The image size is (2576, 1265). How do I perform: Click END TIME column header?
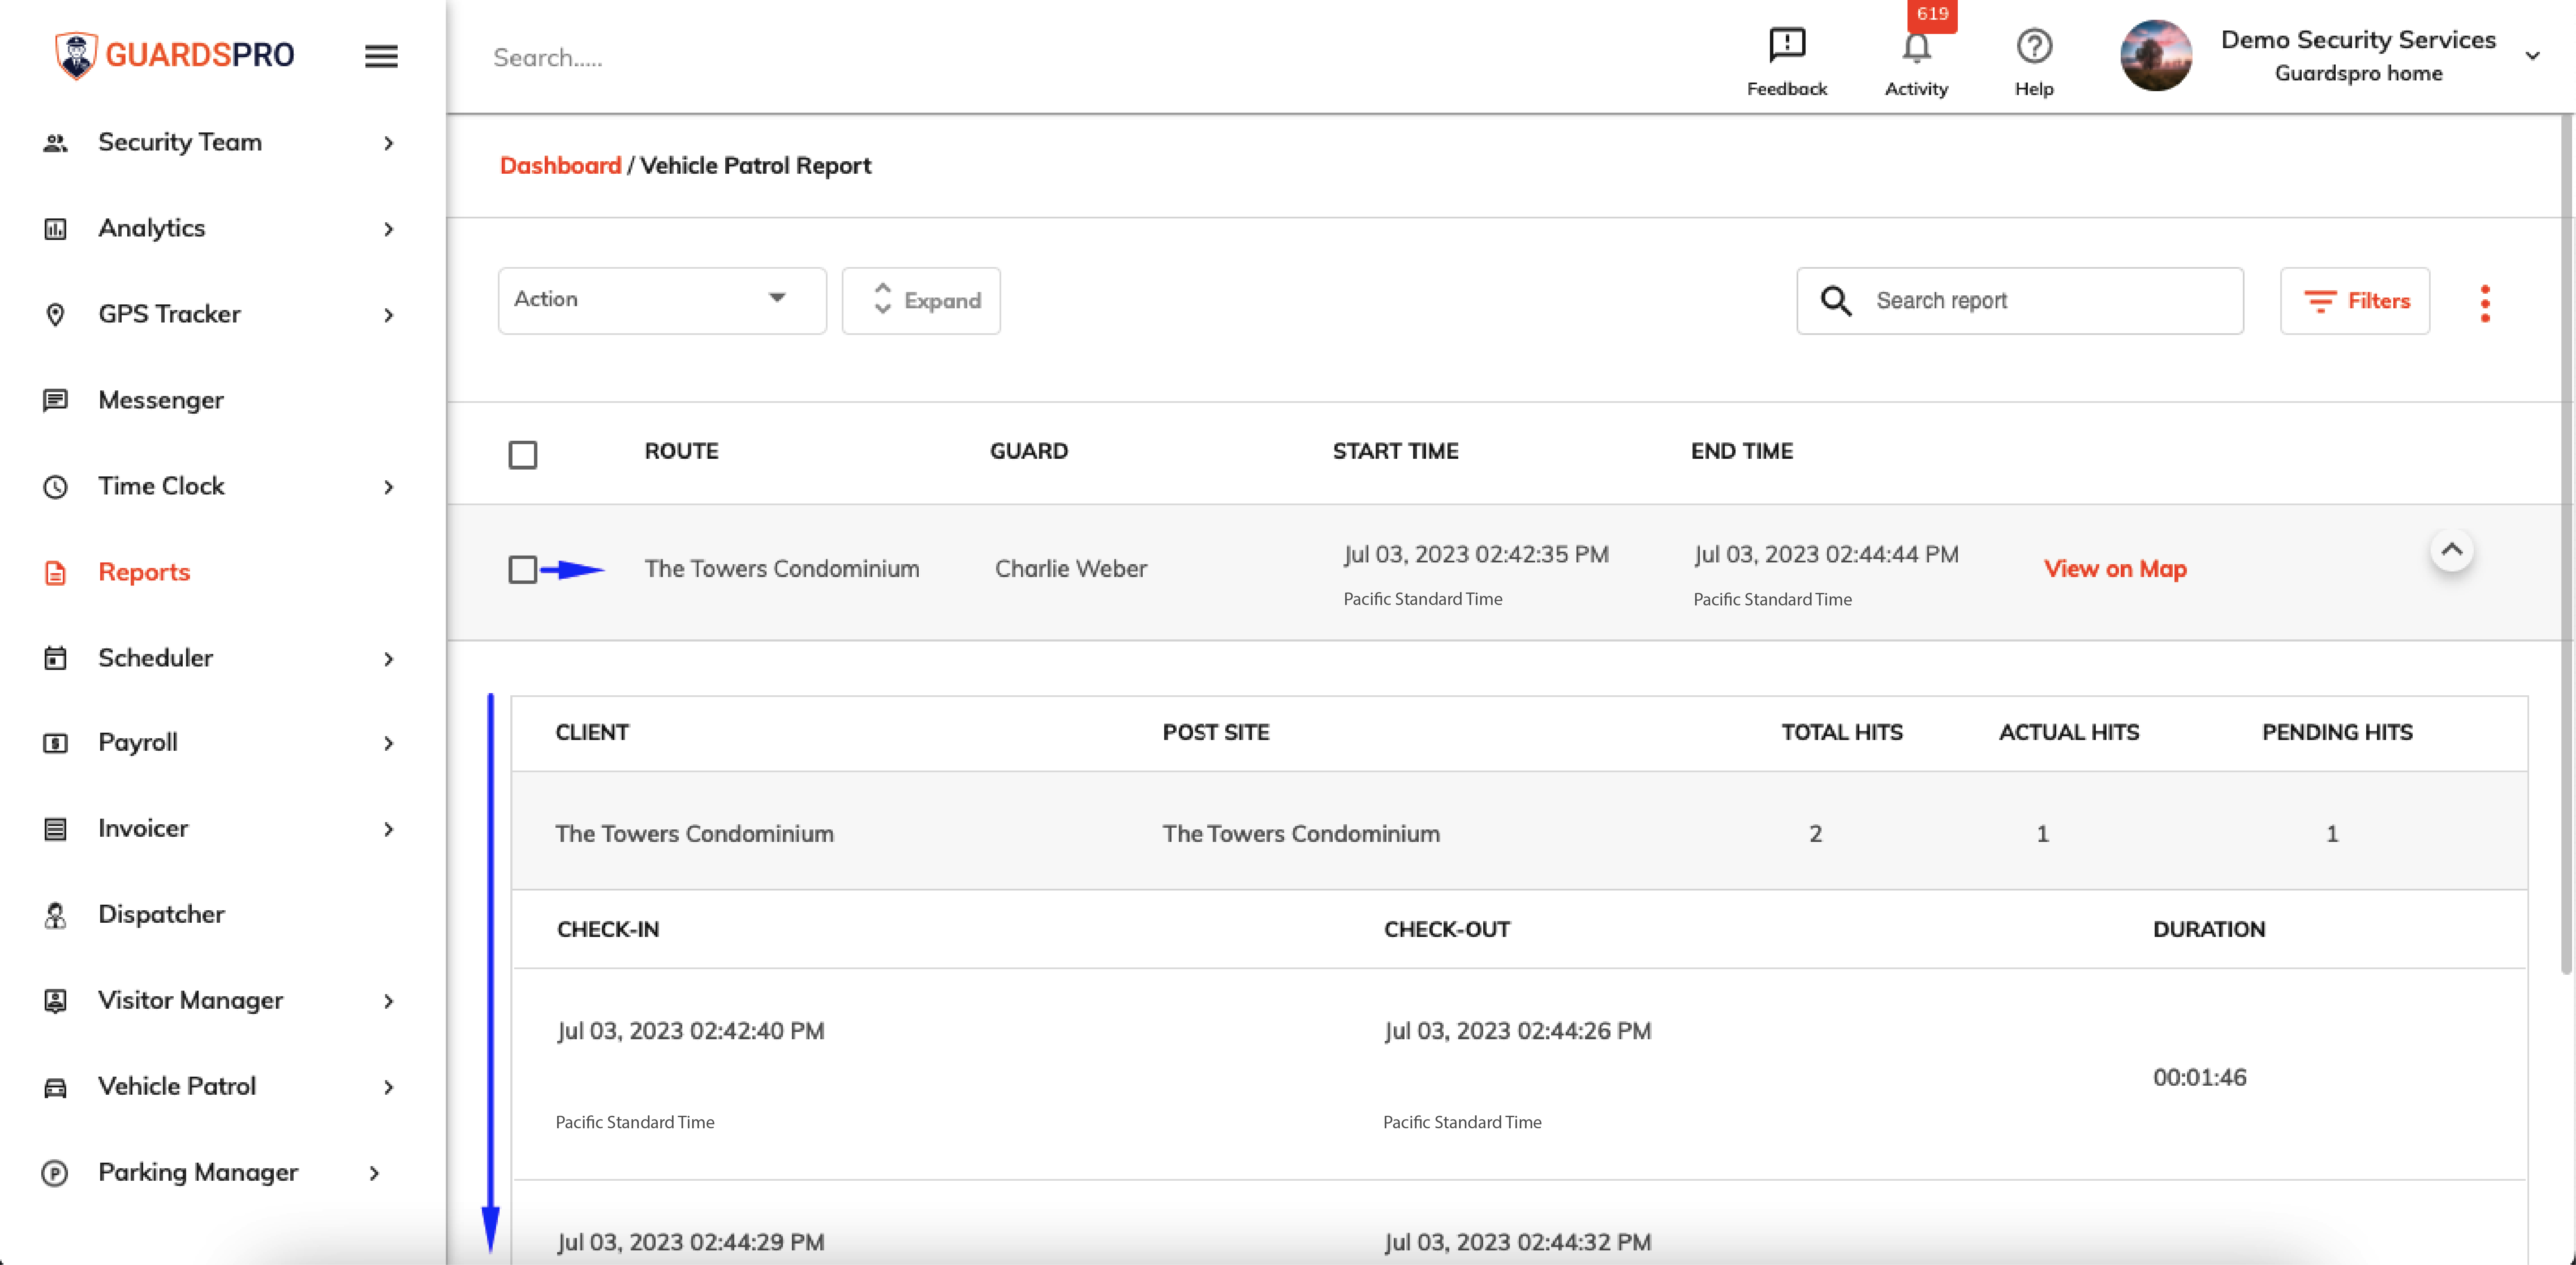tap(1742, 452)
